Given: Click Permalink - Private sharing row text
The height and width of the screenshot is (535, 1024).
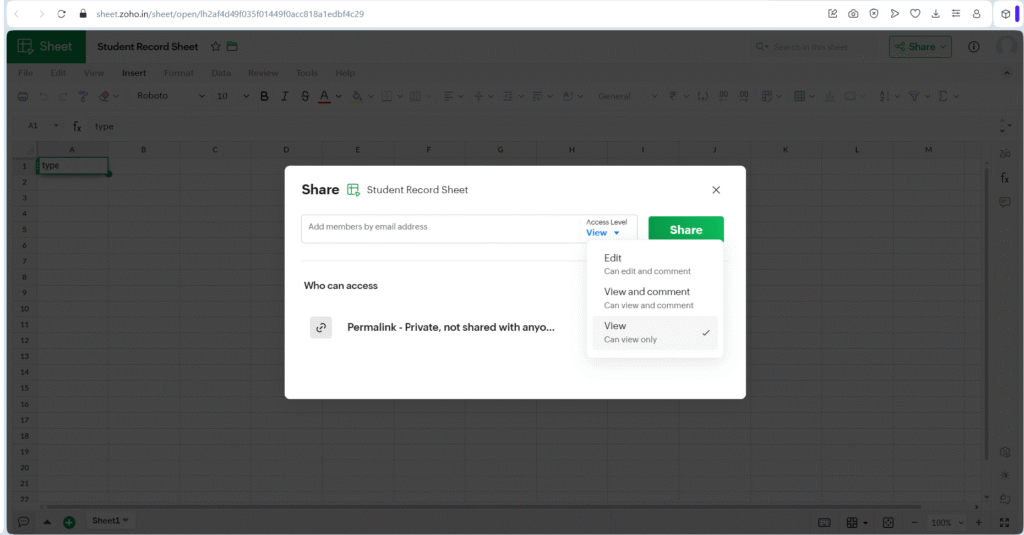Looking at the screenshot, I should point(451,327).
